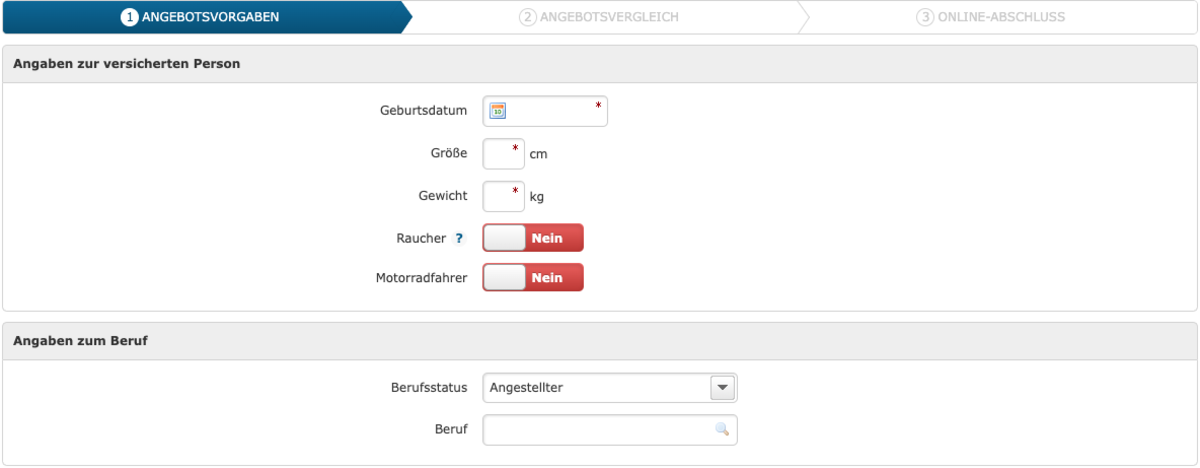Focus the Beruf search field
This screenshot has width=1200, height=468.
(595, 430)
